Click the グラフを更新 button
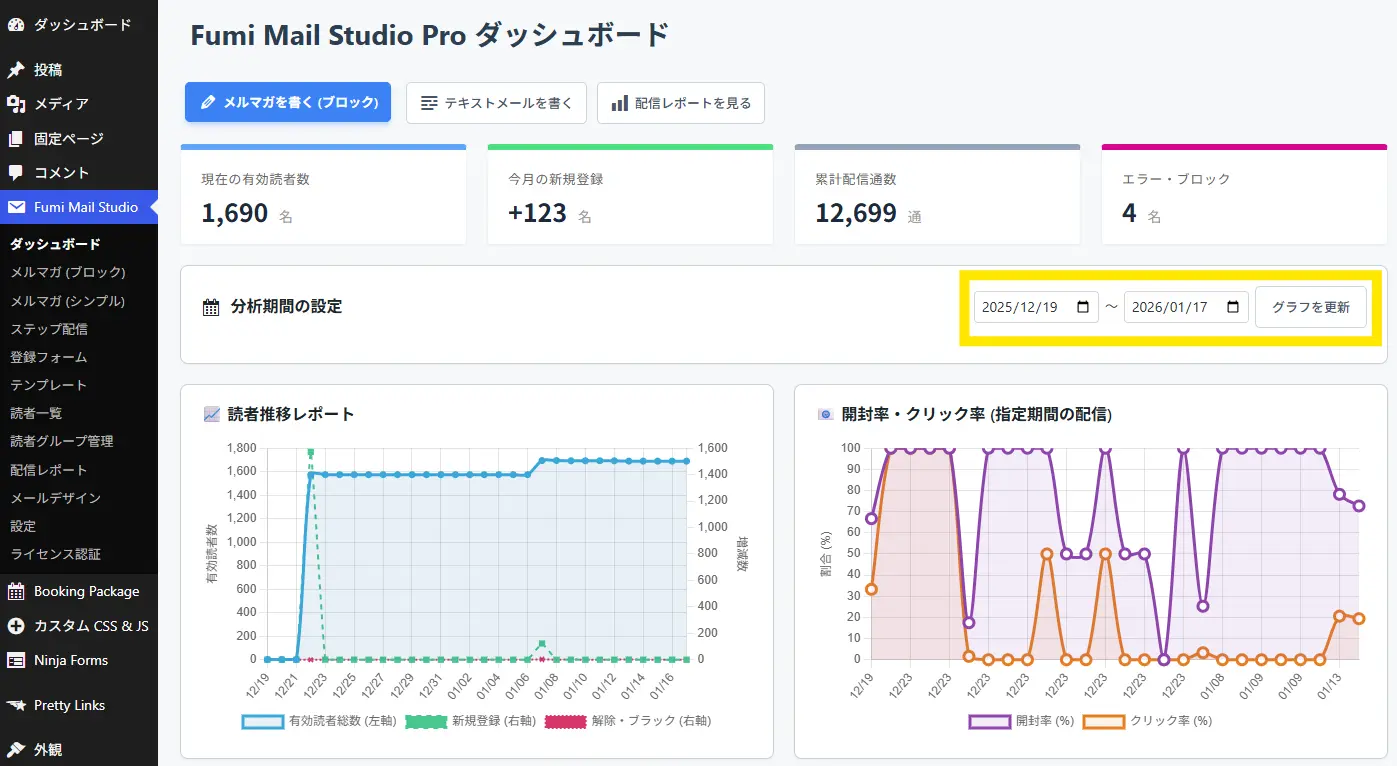Image resolution: width=1397 pixels, height=766 pixels. click(1310, 307)
